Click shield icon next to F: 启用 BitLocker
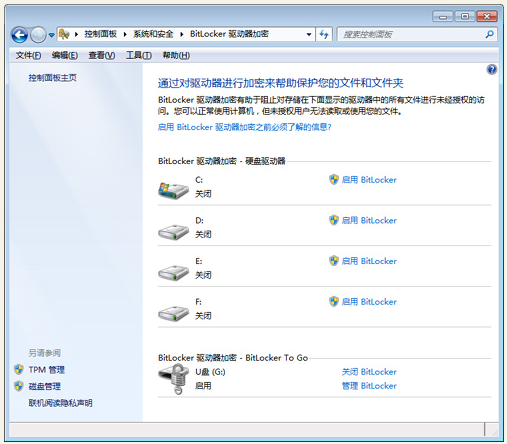Screen dimensions: 507x444 334,301
